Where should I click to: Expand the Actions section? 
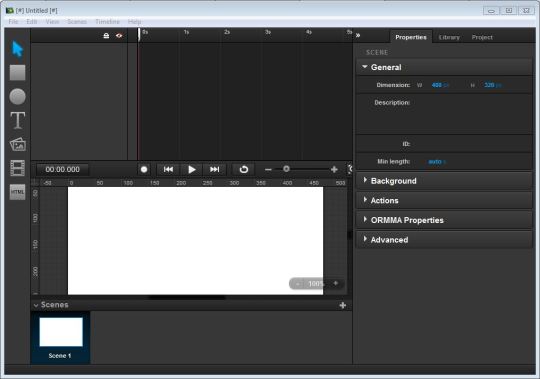point(444,200)
